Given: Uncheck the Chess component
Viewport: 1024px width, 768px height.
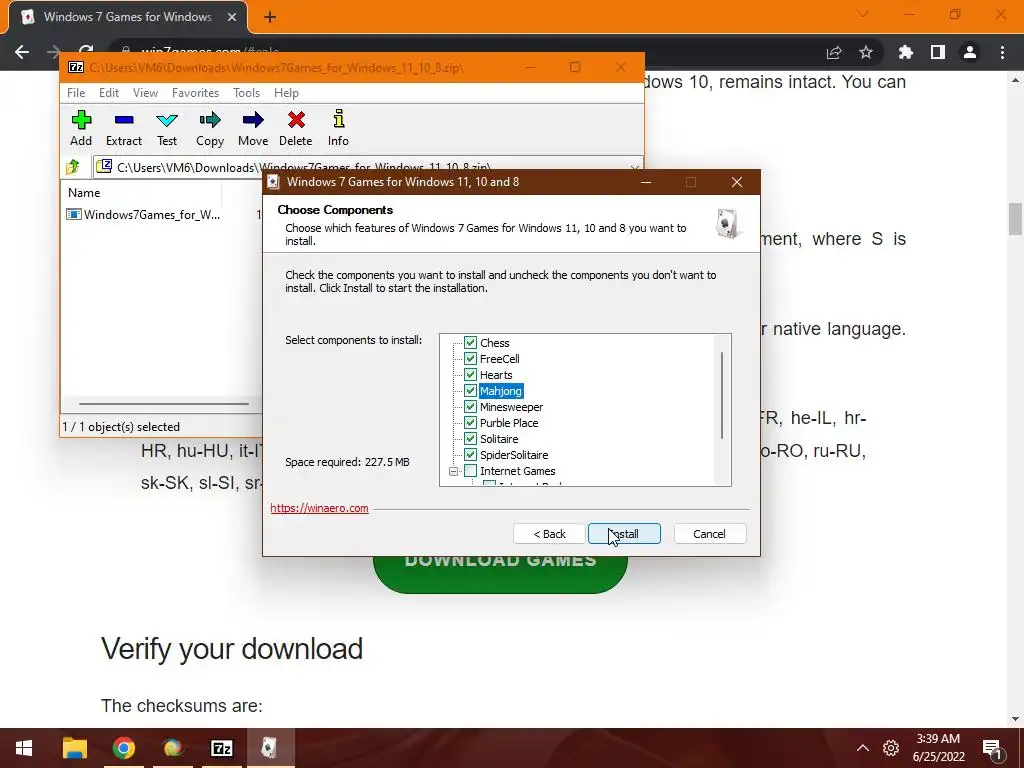Looking at the screenshot, I should pos(470,342).
